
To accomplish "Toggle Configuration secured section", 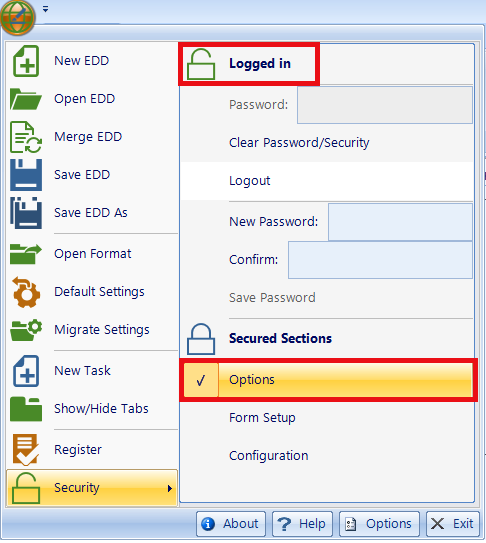I will tap(328, 456).
